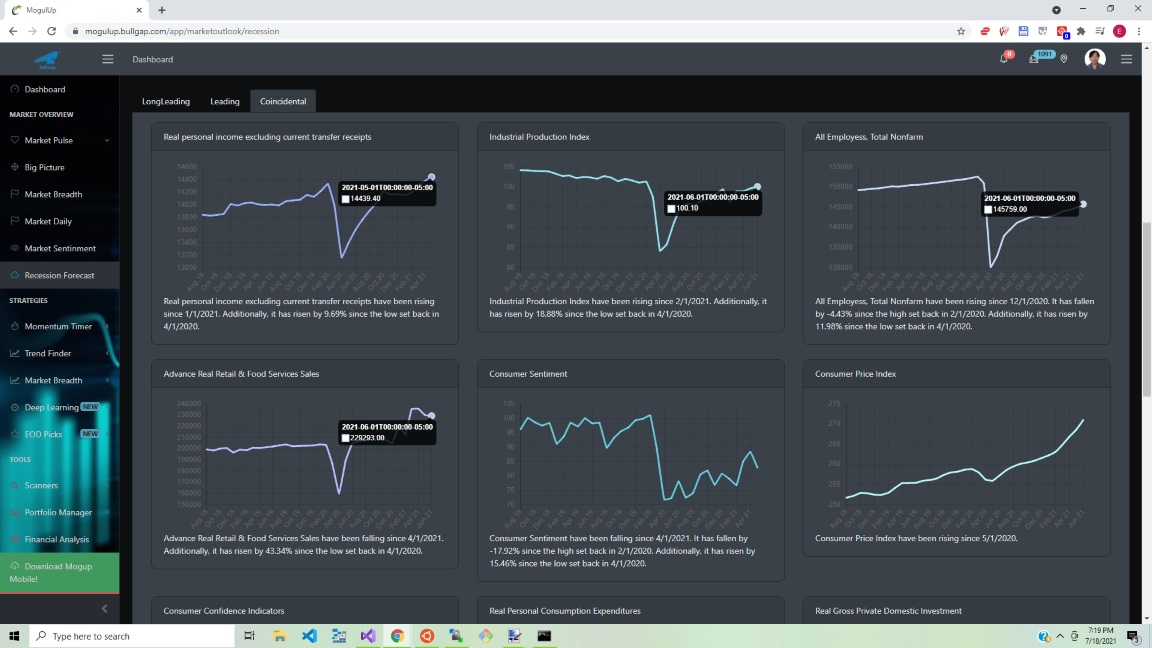Open the right-side hamburger menu in the app header
The width and height of the screenshot is (1152, 648).
point(1126,60)
